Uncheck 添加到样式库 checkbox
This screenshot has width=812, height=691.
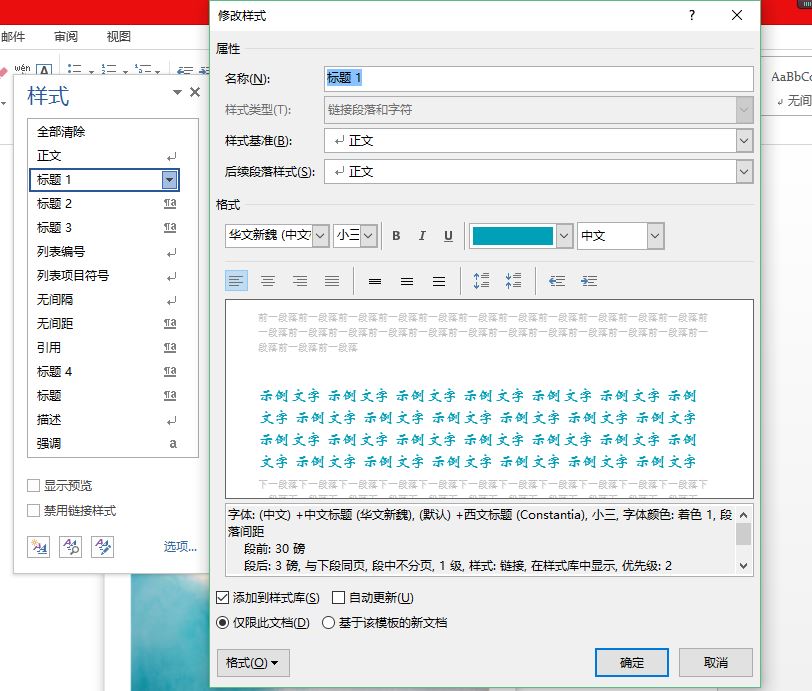coord(223,598)
